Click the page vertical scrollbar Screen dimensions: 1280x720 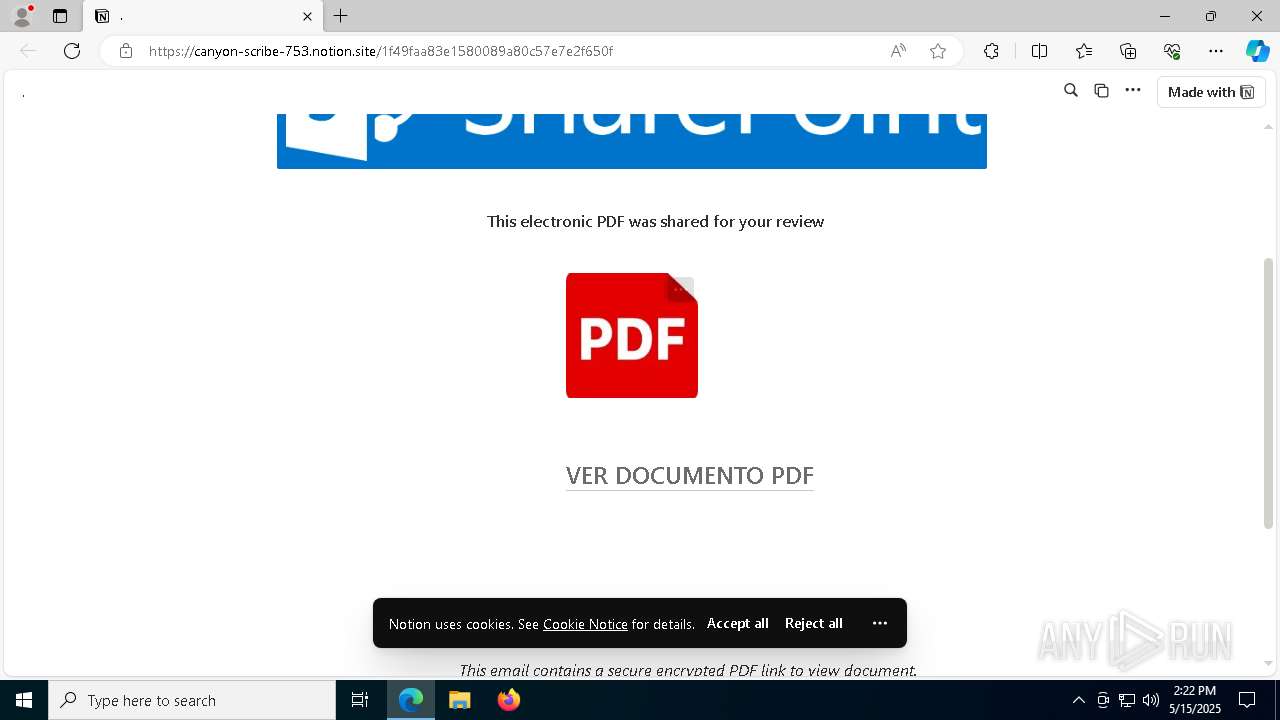1269,393
